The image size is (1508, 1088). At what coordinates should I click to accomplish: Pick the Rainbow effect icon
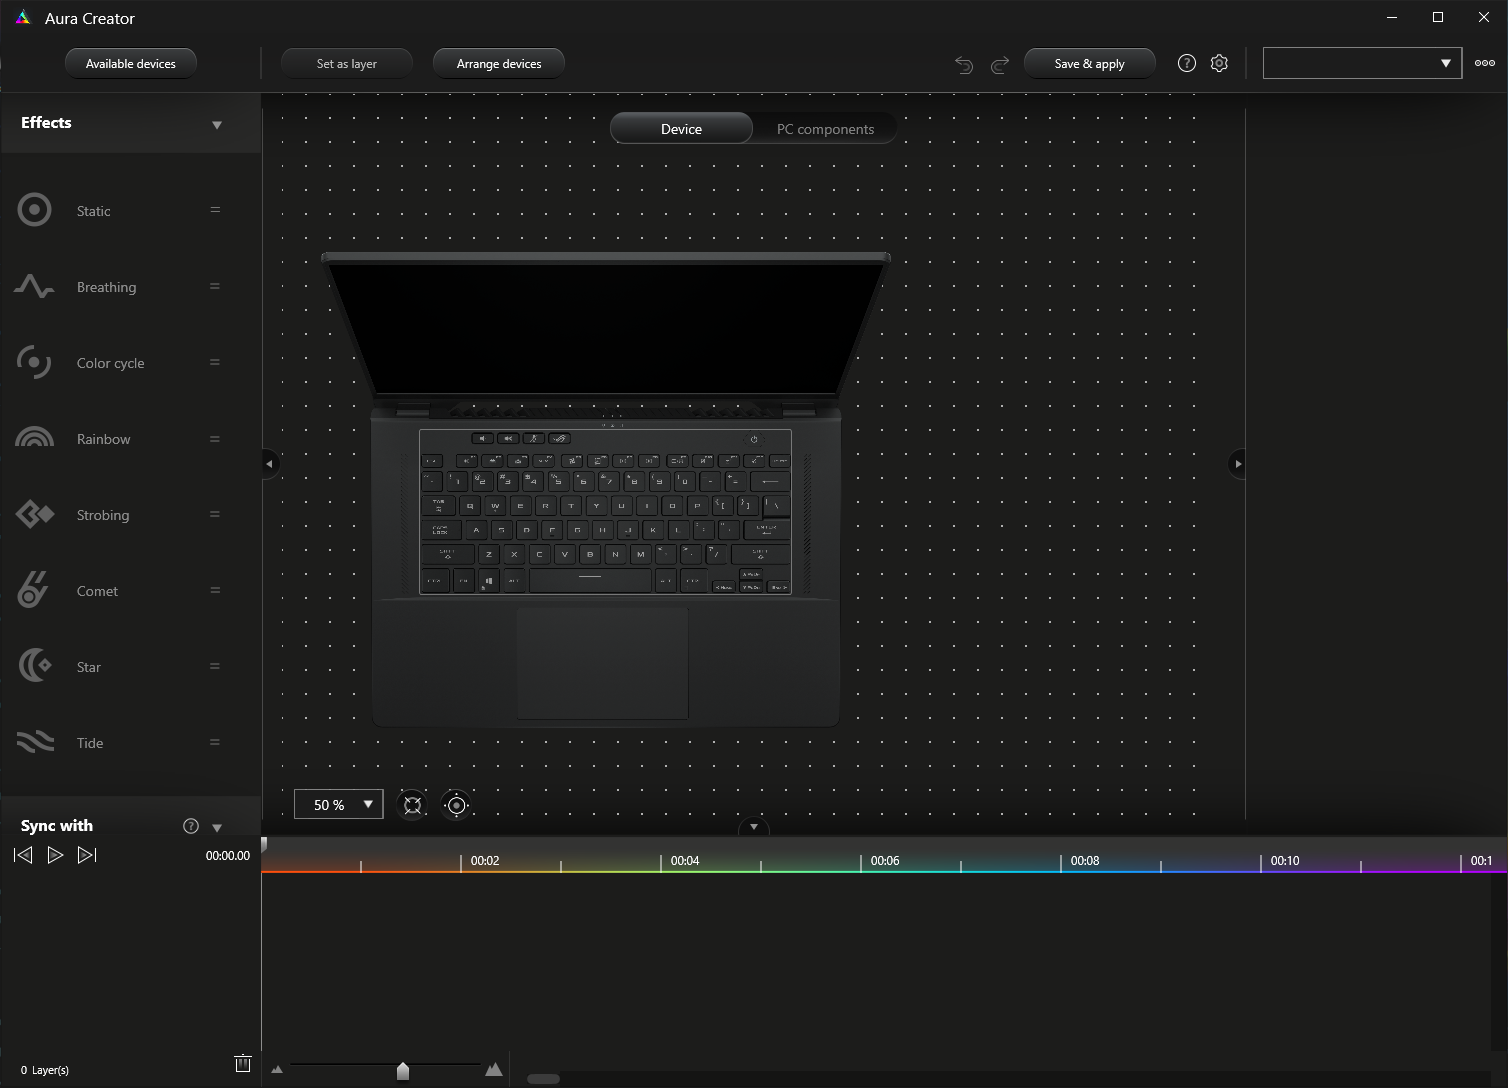coord(35,438)
